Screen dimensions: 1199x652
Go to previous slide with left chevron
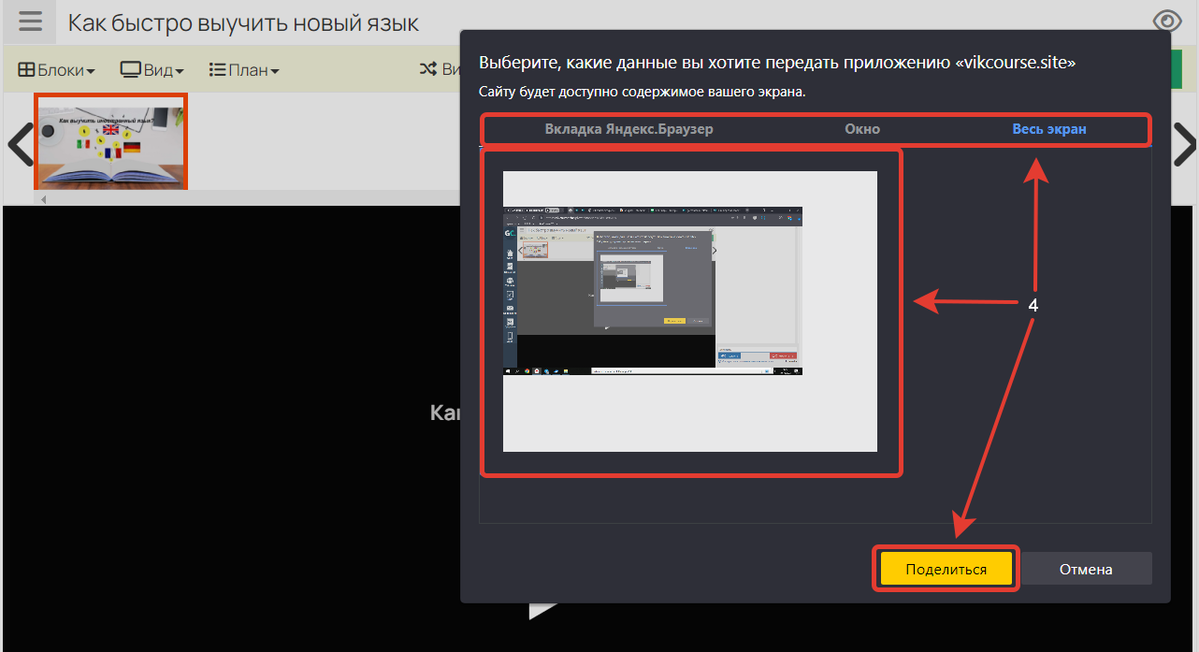point(19,145)
